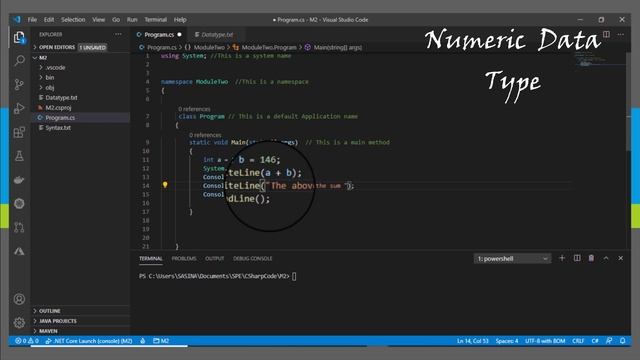Open Syntax.txt in the explorer tree

tap(58, 128)
